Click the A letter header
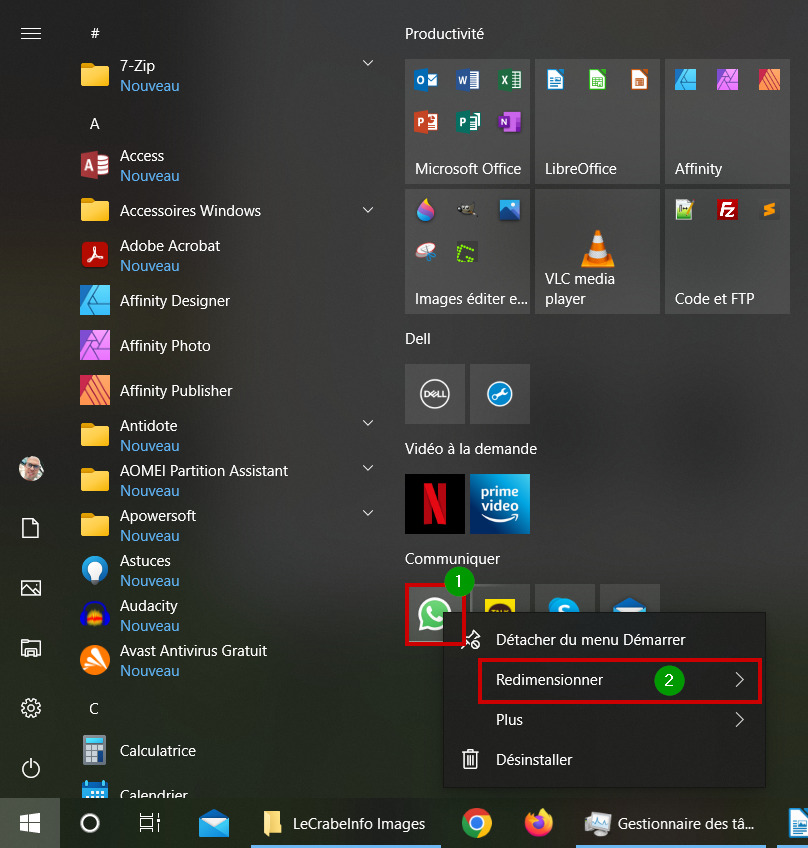 coord(95,124)
